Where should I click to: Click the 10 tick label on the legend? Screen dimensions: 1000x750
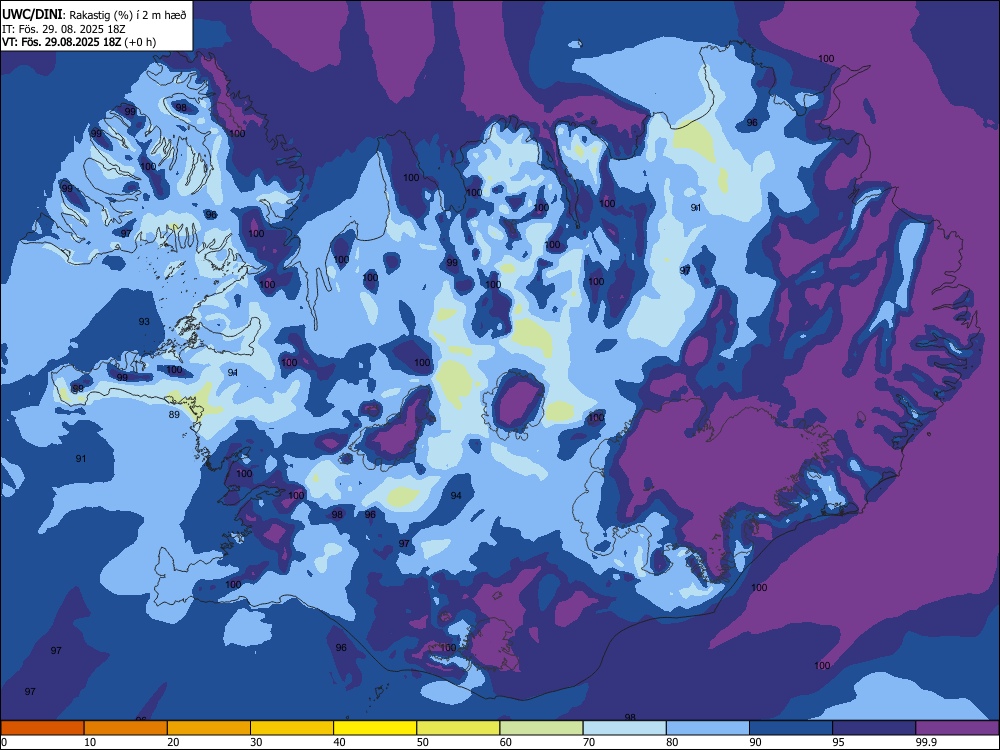click(x=90, y=742)
